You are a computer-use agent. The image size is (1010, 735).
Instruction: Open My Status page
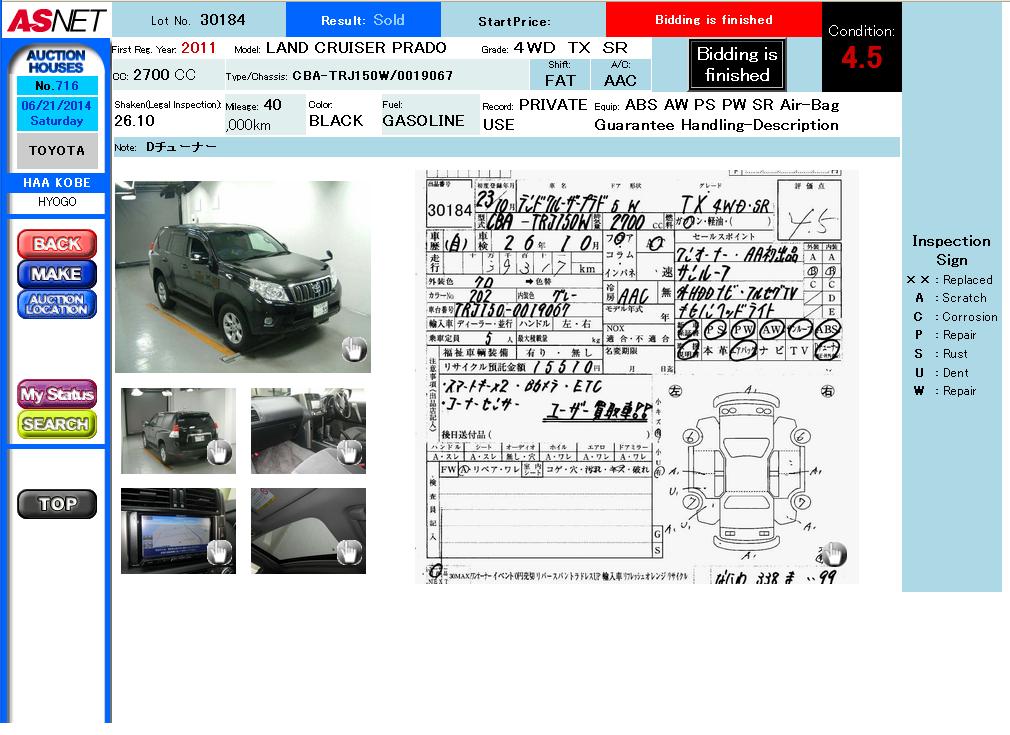pos(57,394)
